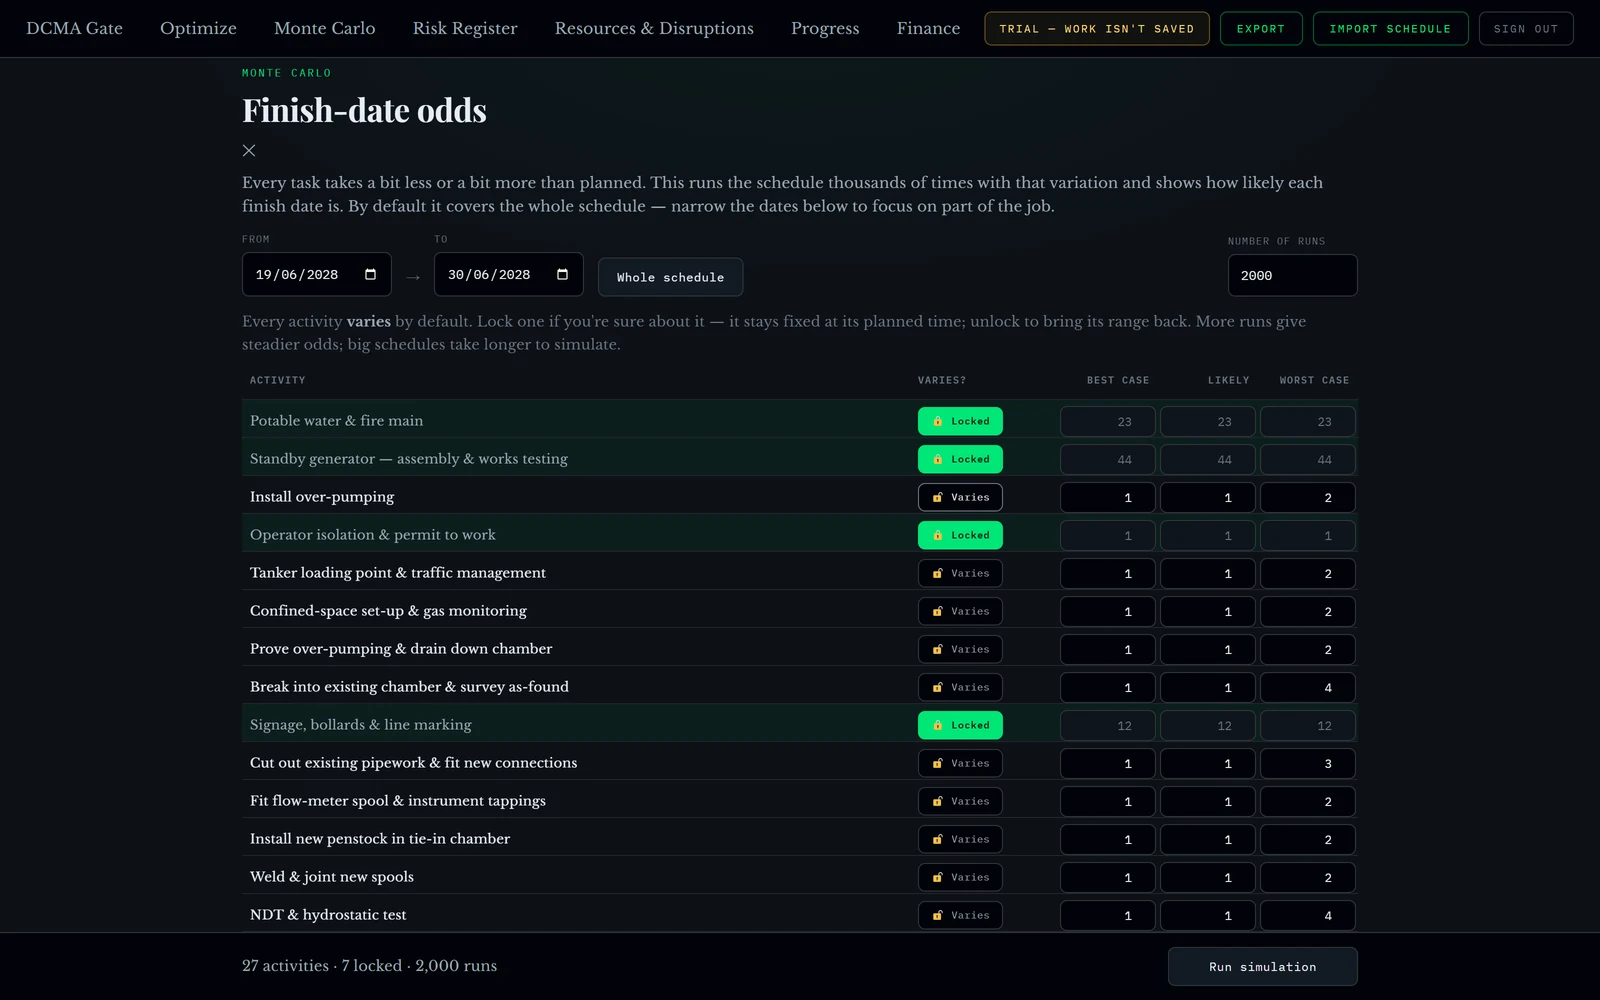Switch to Optimize tab
Image resolution: width=1600 pixels, height=1000 pixels.
pos(198,28)
